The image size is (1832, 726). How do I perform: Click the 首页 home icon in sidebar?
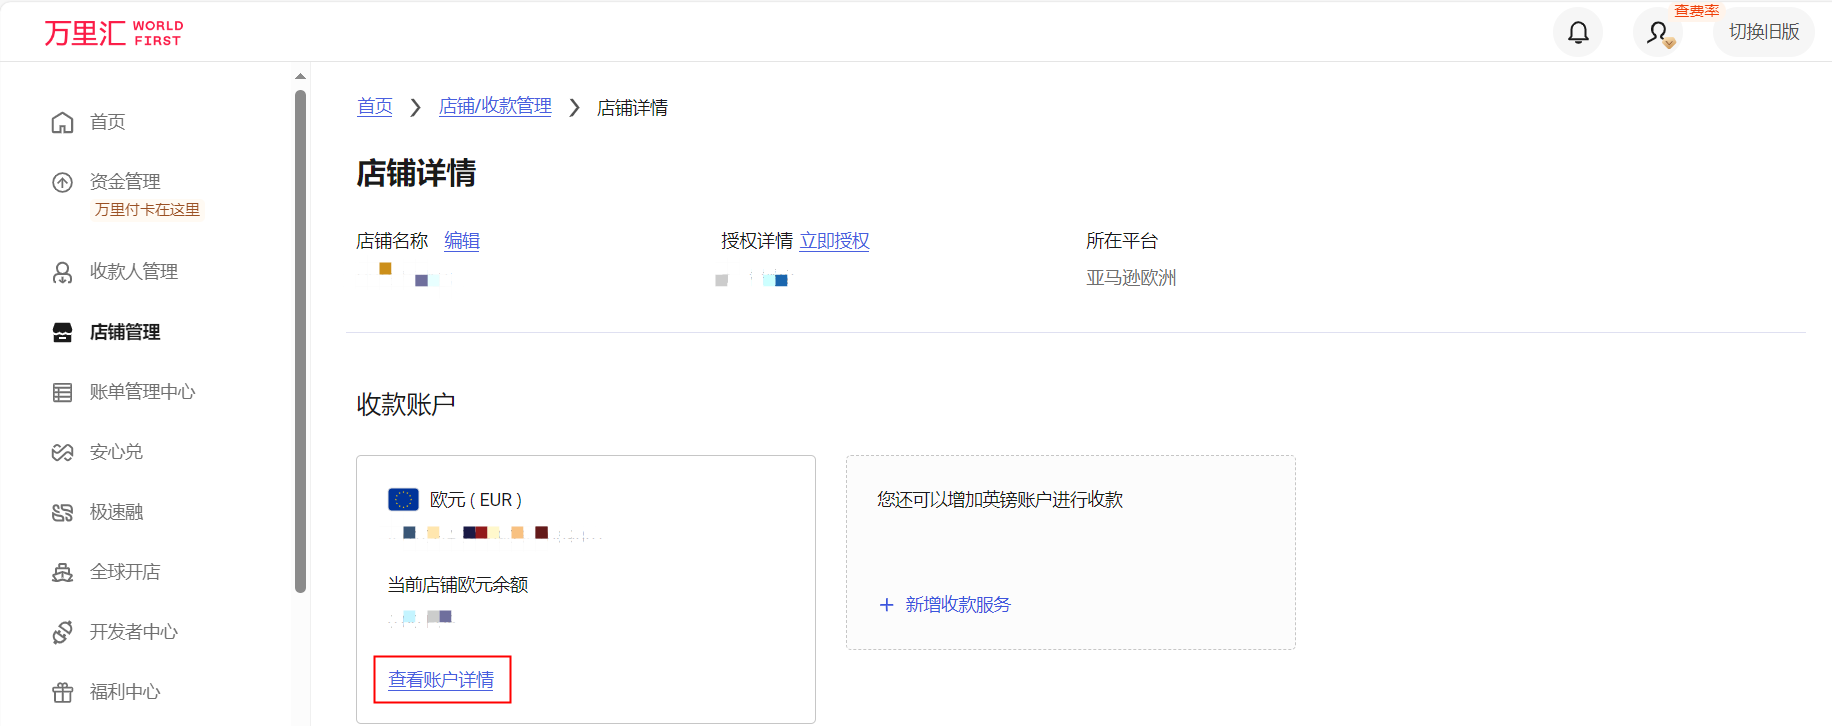pyautogui.click(x=63, y=122)
